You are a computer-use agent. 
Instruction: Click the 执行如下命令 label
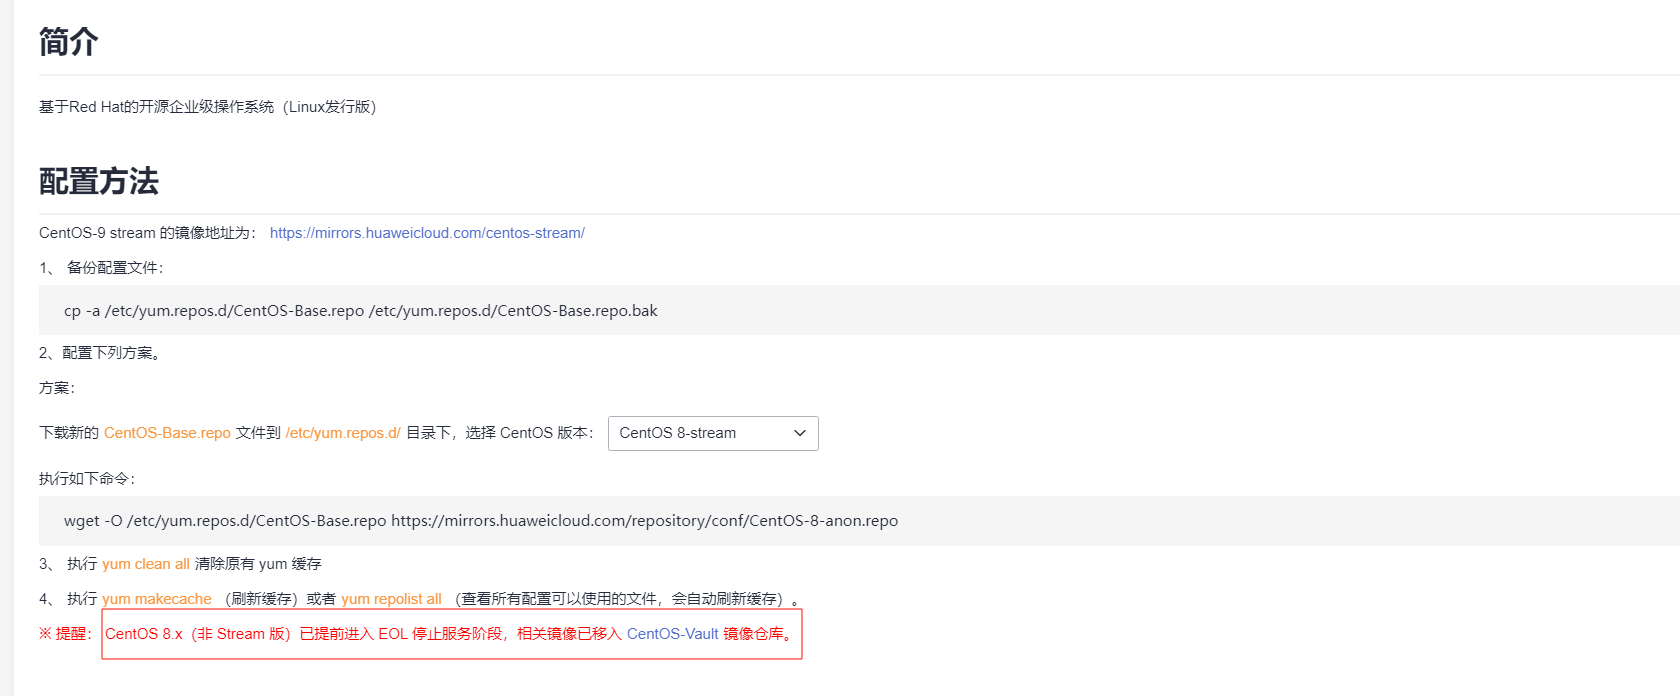(x=87, y=479)
